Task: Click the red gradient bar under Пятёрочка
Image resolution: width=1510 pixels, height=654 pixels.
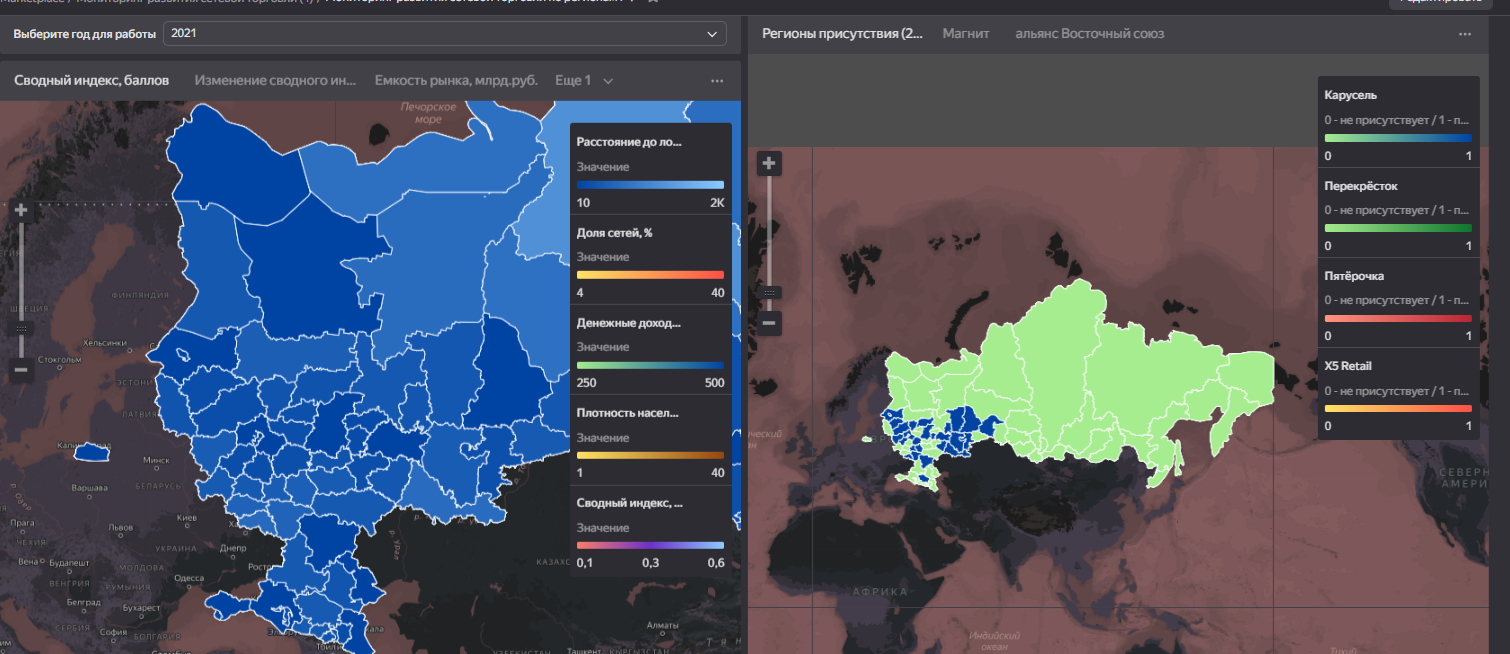Action: click(1398, 318)
